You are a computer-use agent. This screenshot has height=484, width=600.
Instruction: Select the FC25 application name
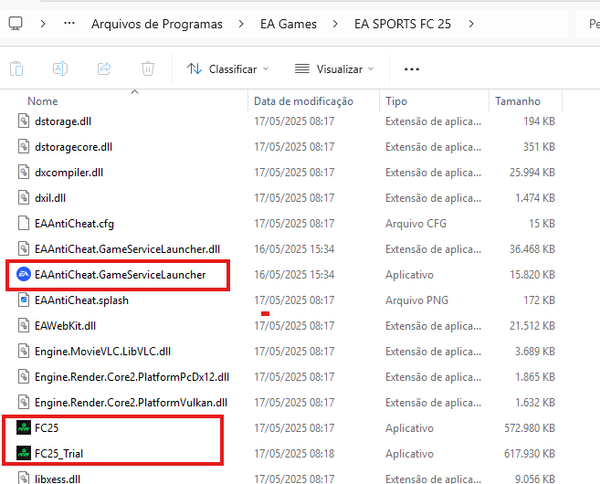pos(47,428)
